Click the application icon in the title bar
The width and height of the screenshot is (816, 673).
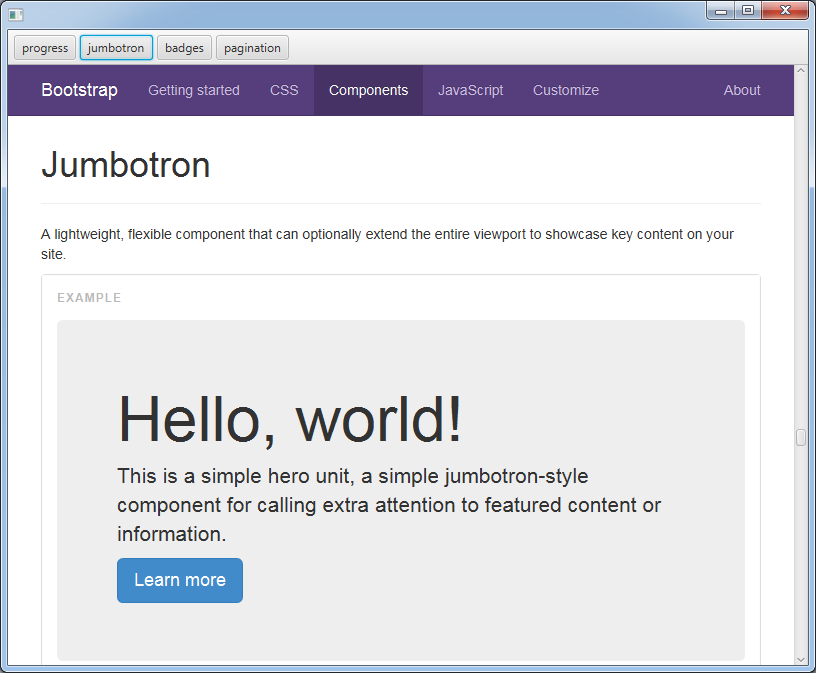pos(14,14)
